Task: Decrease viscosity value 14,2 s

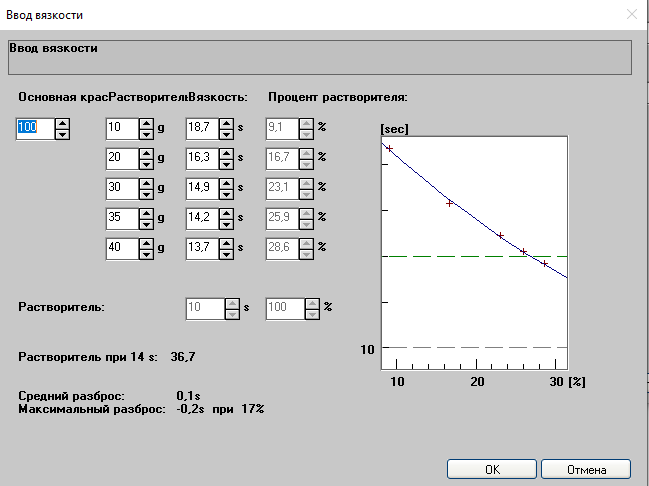Action: click(x=226, y=224)
